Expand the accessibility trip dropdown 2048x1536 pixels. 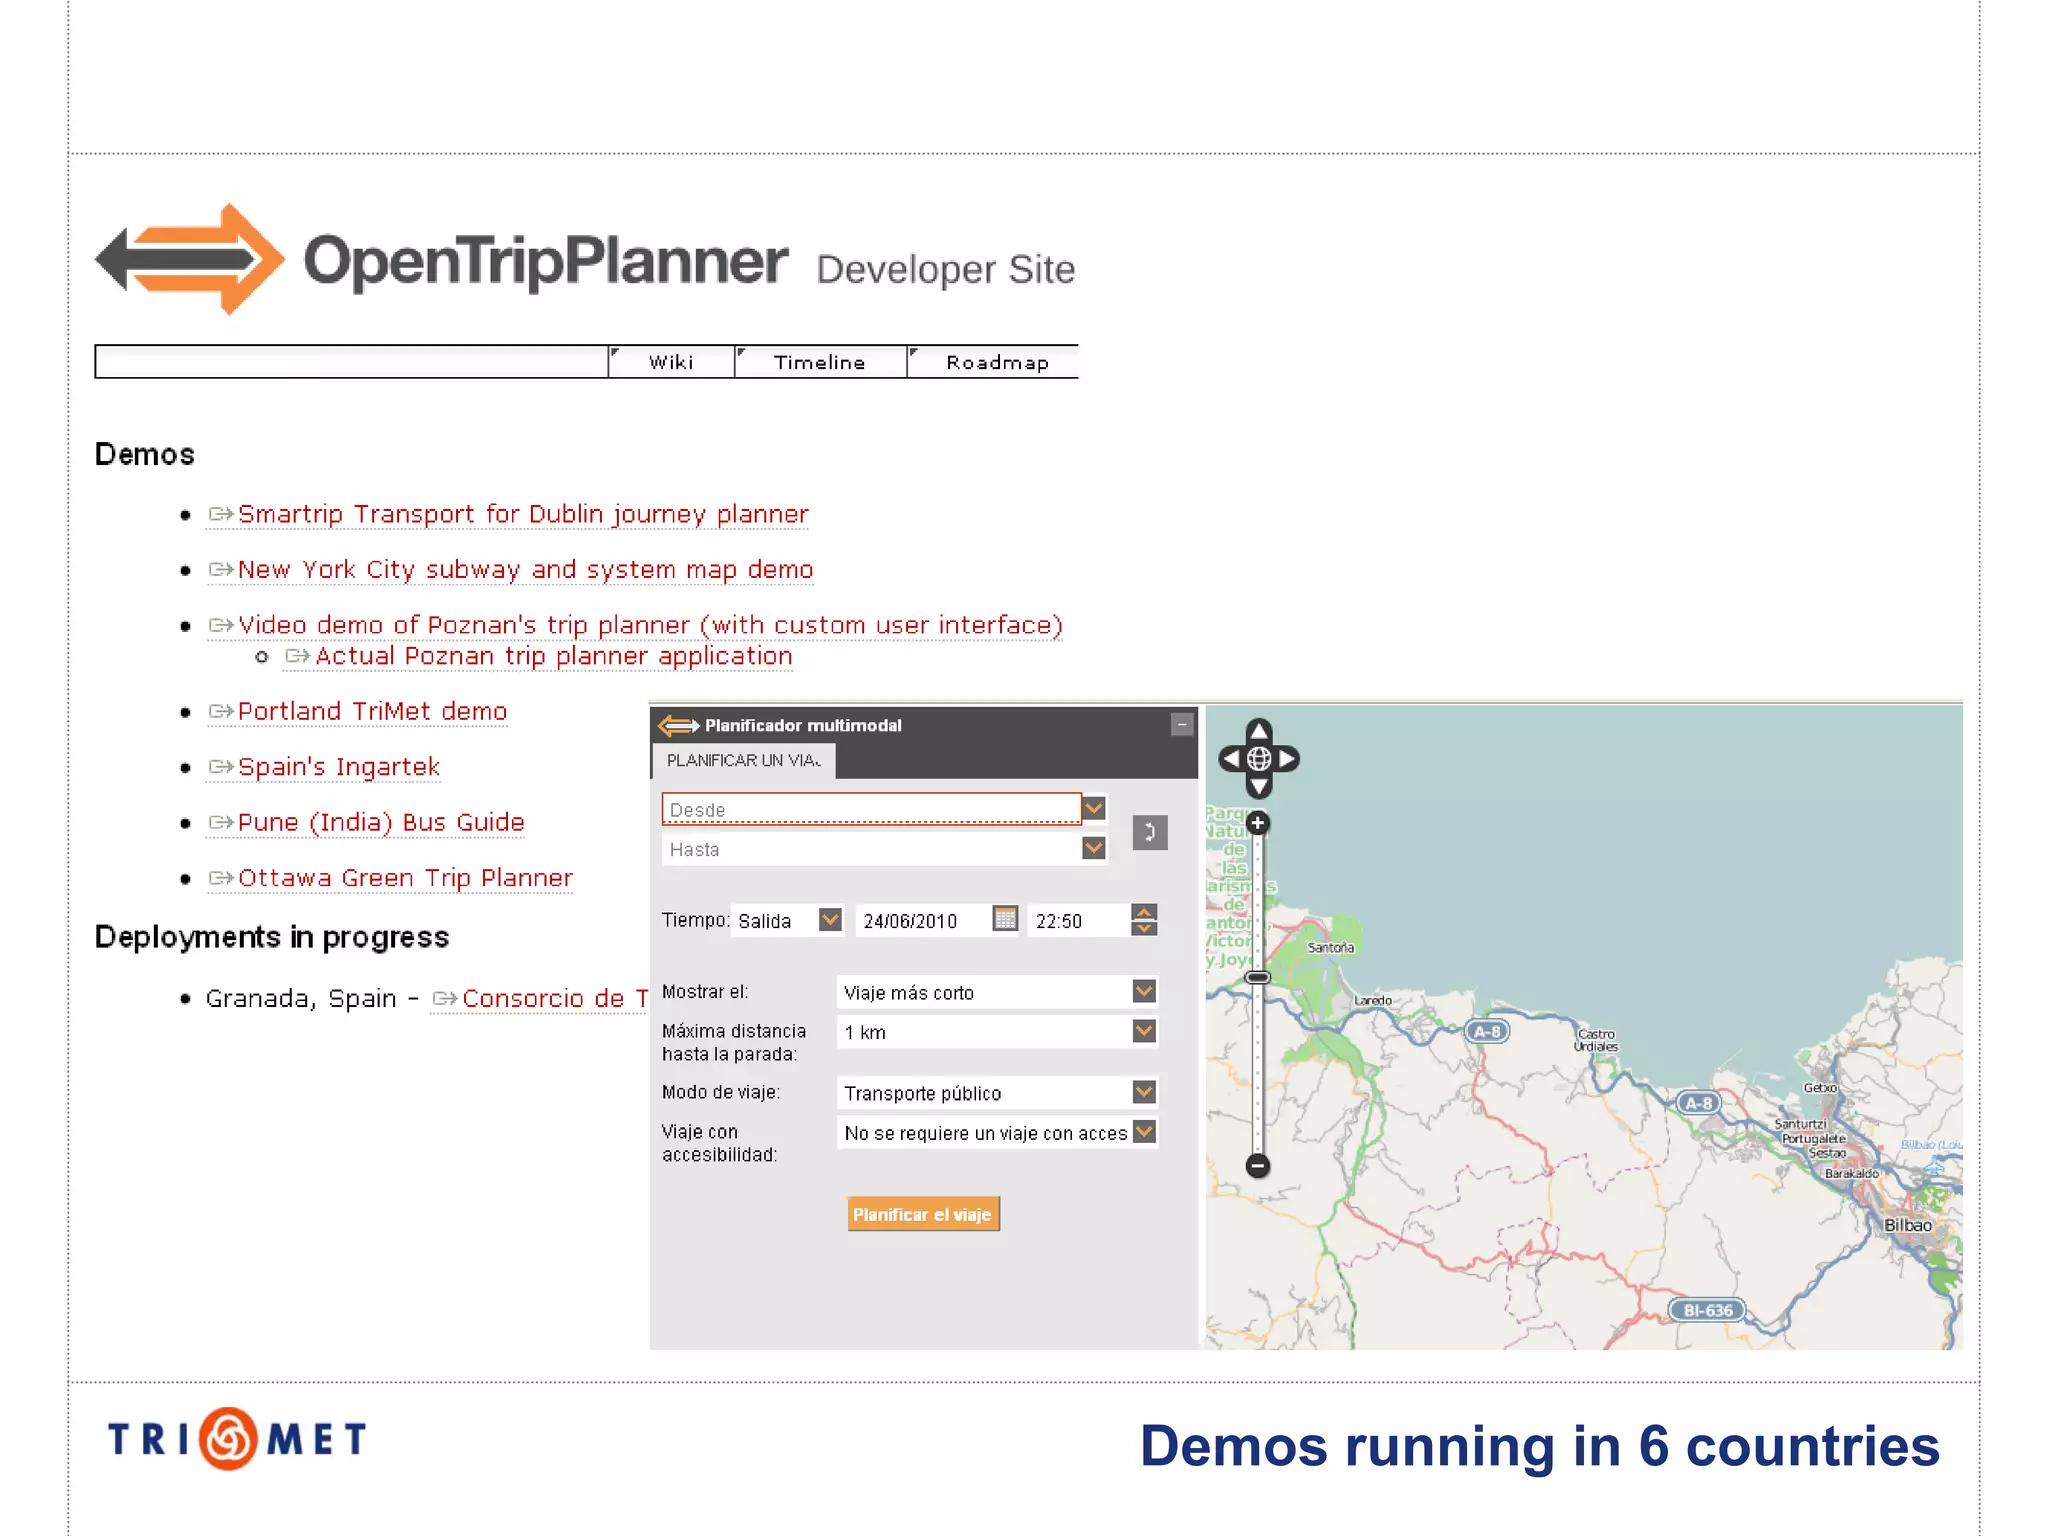pos(1144,1132)
